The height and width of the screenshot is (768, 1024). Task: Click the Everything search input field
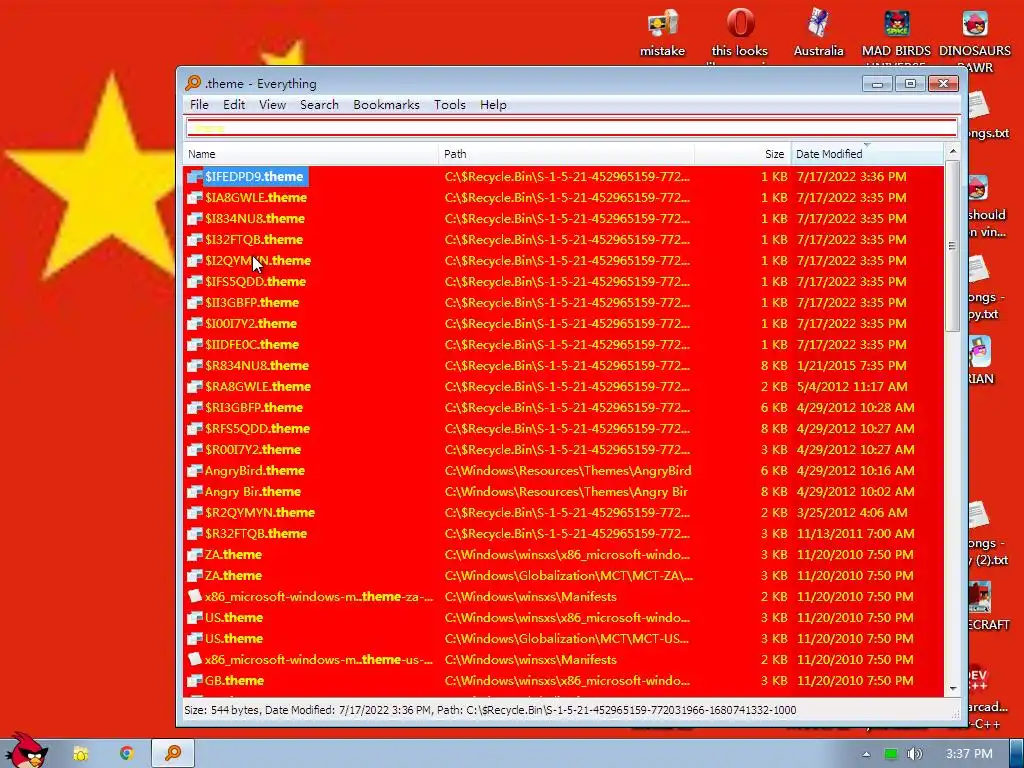[572, 128]
